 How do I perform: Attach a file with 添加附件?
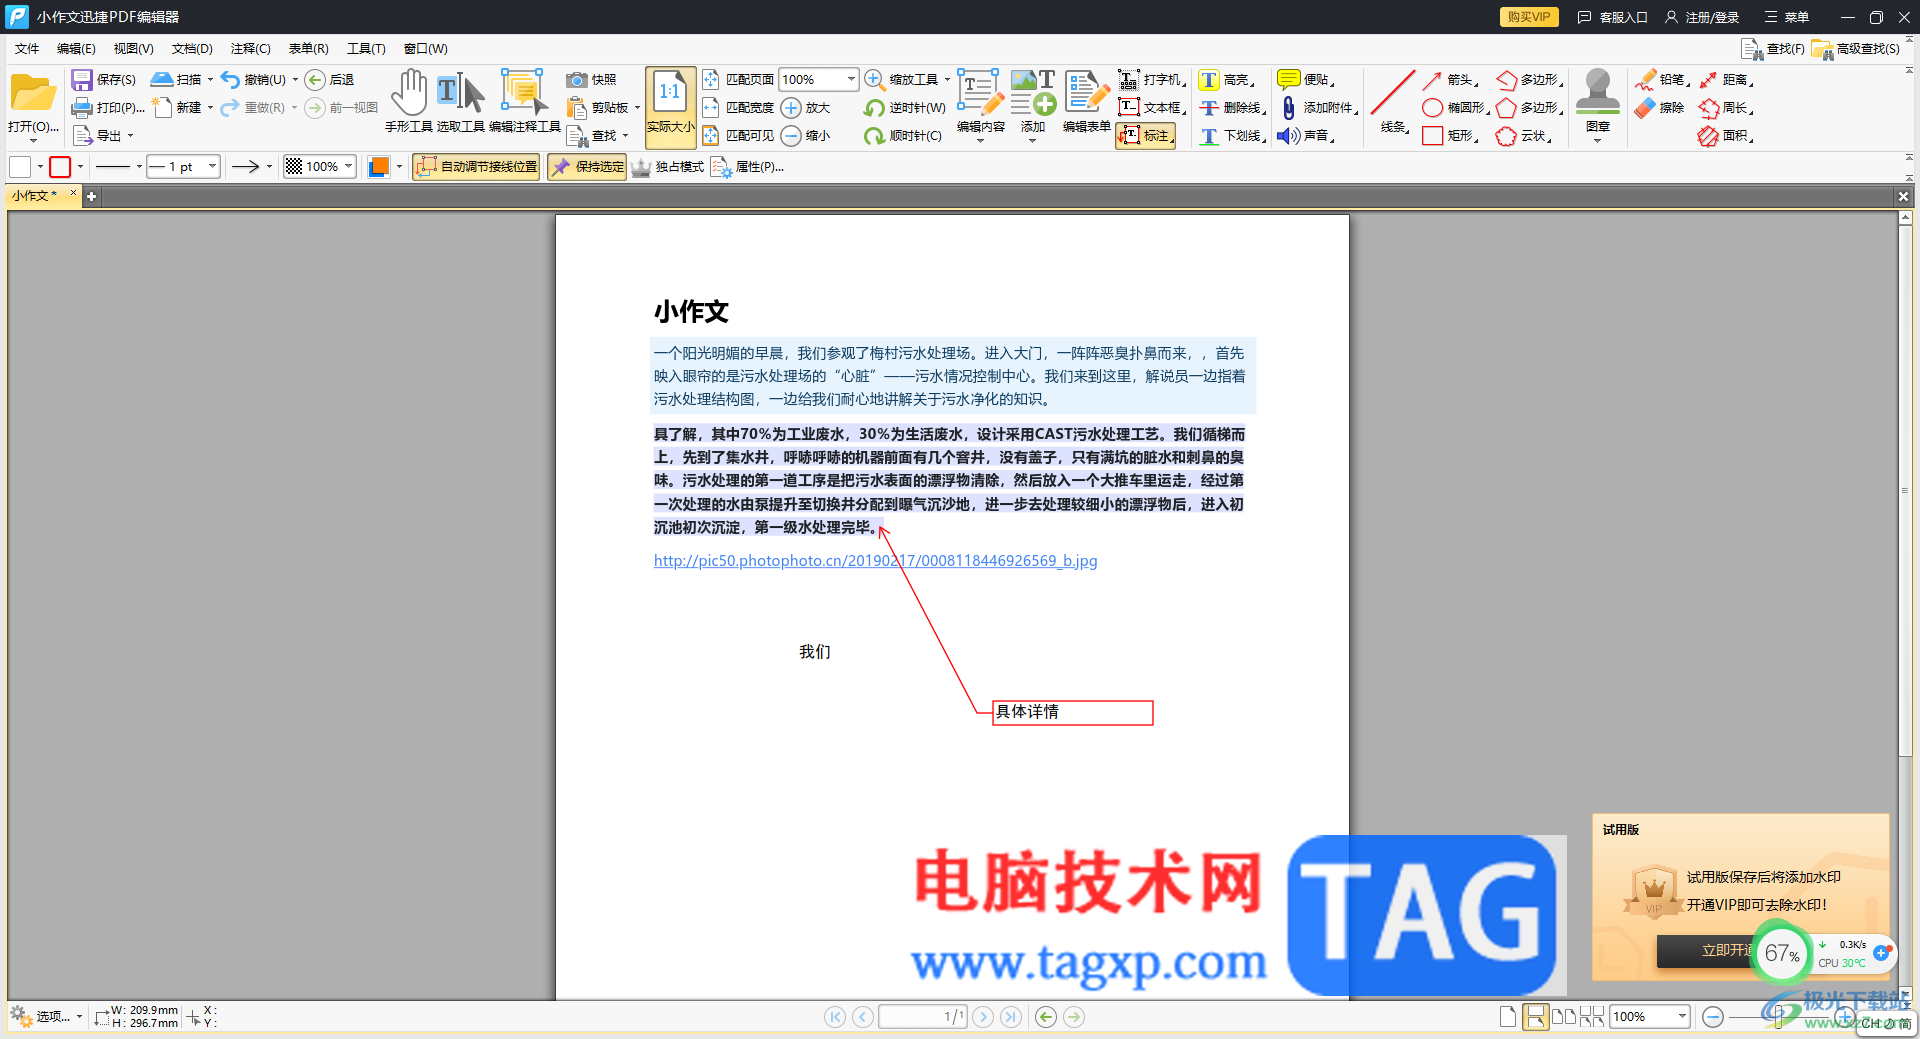[x=1318, y=107]
